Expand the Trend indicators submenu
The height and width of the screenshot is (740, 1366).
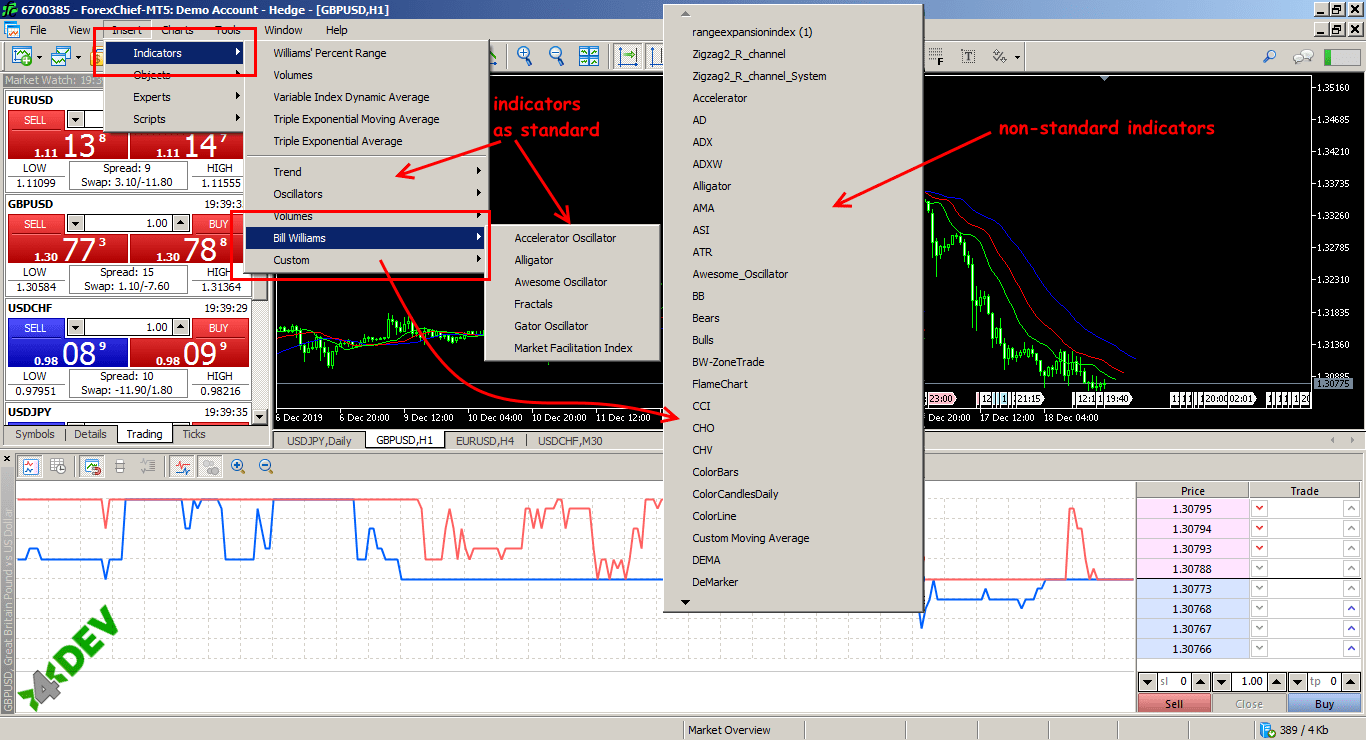(x=366, y=172)
